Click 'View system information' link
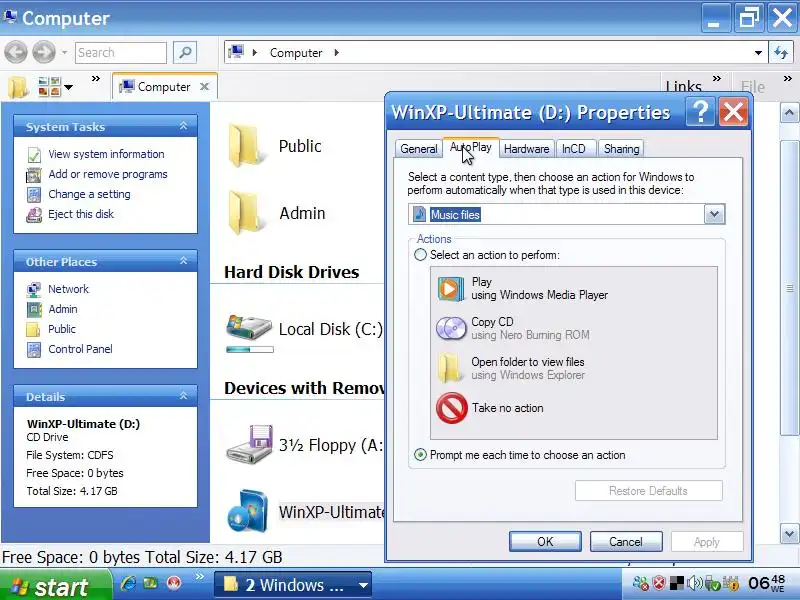The width and height of the screenshot is (800, 600). (106, 154)
